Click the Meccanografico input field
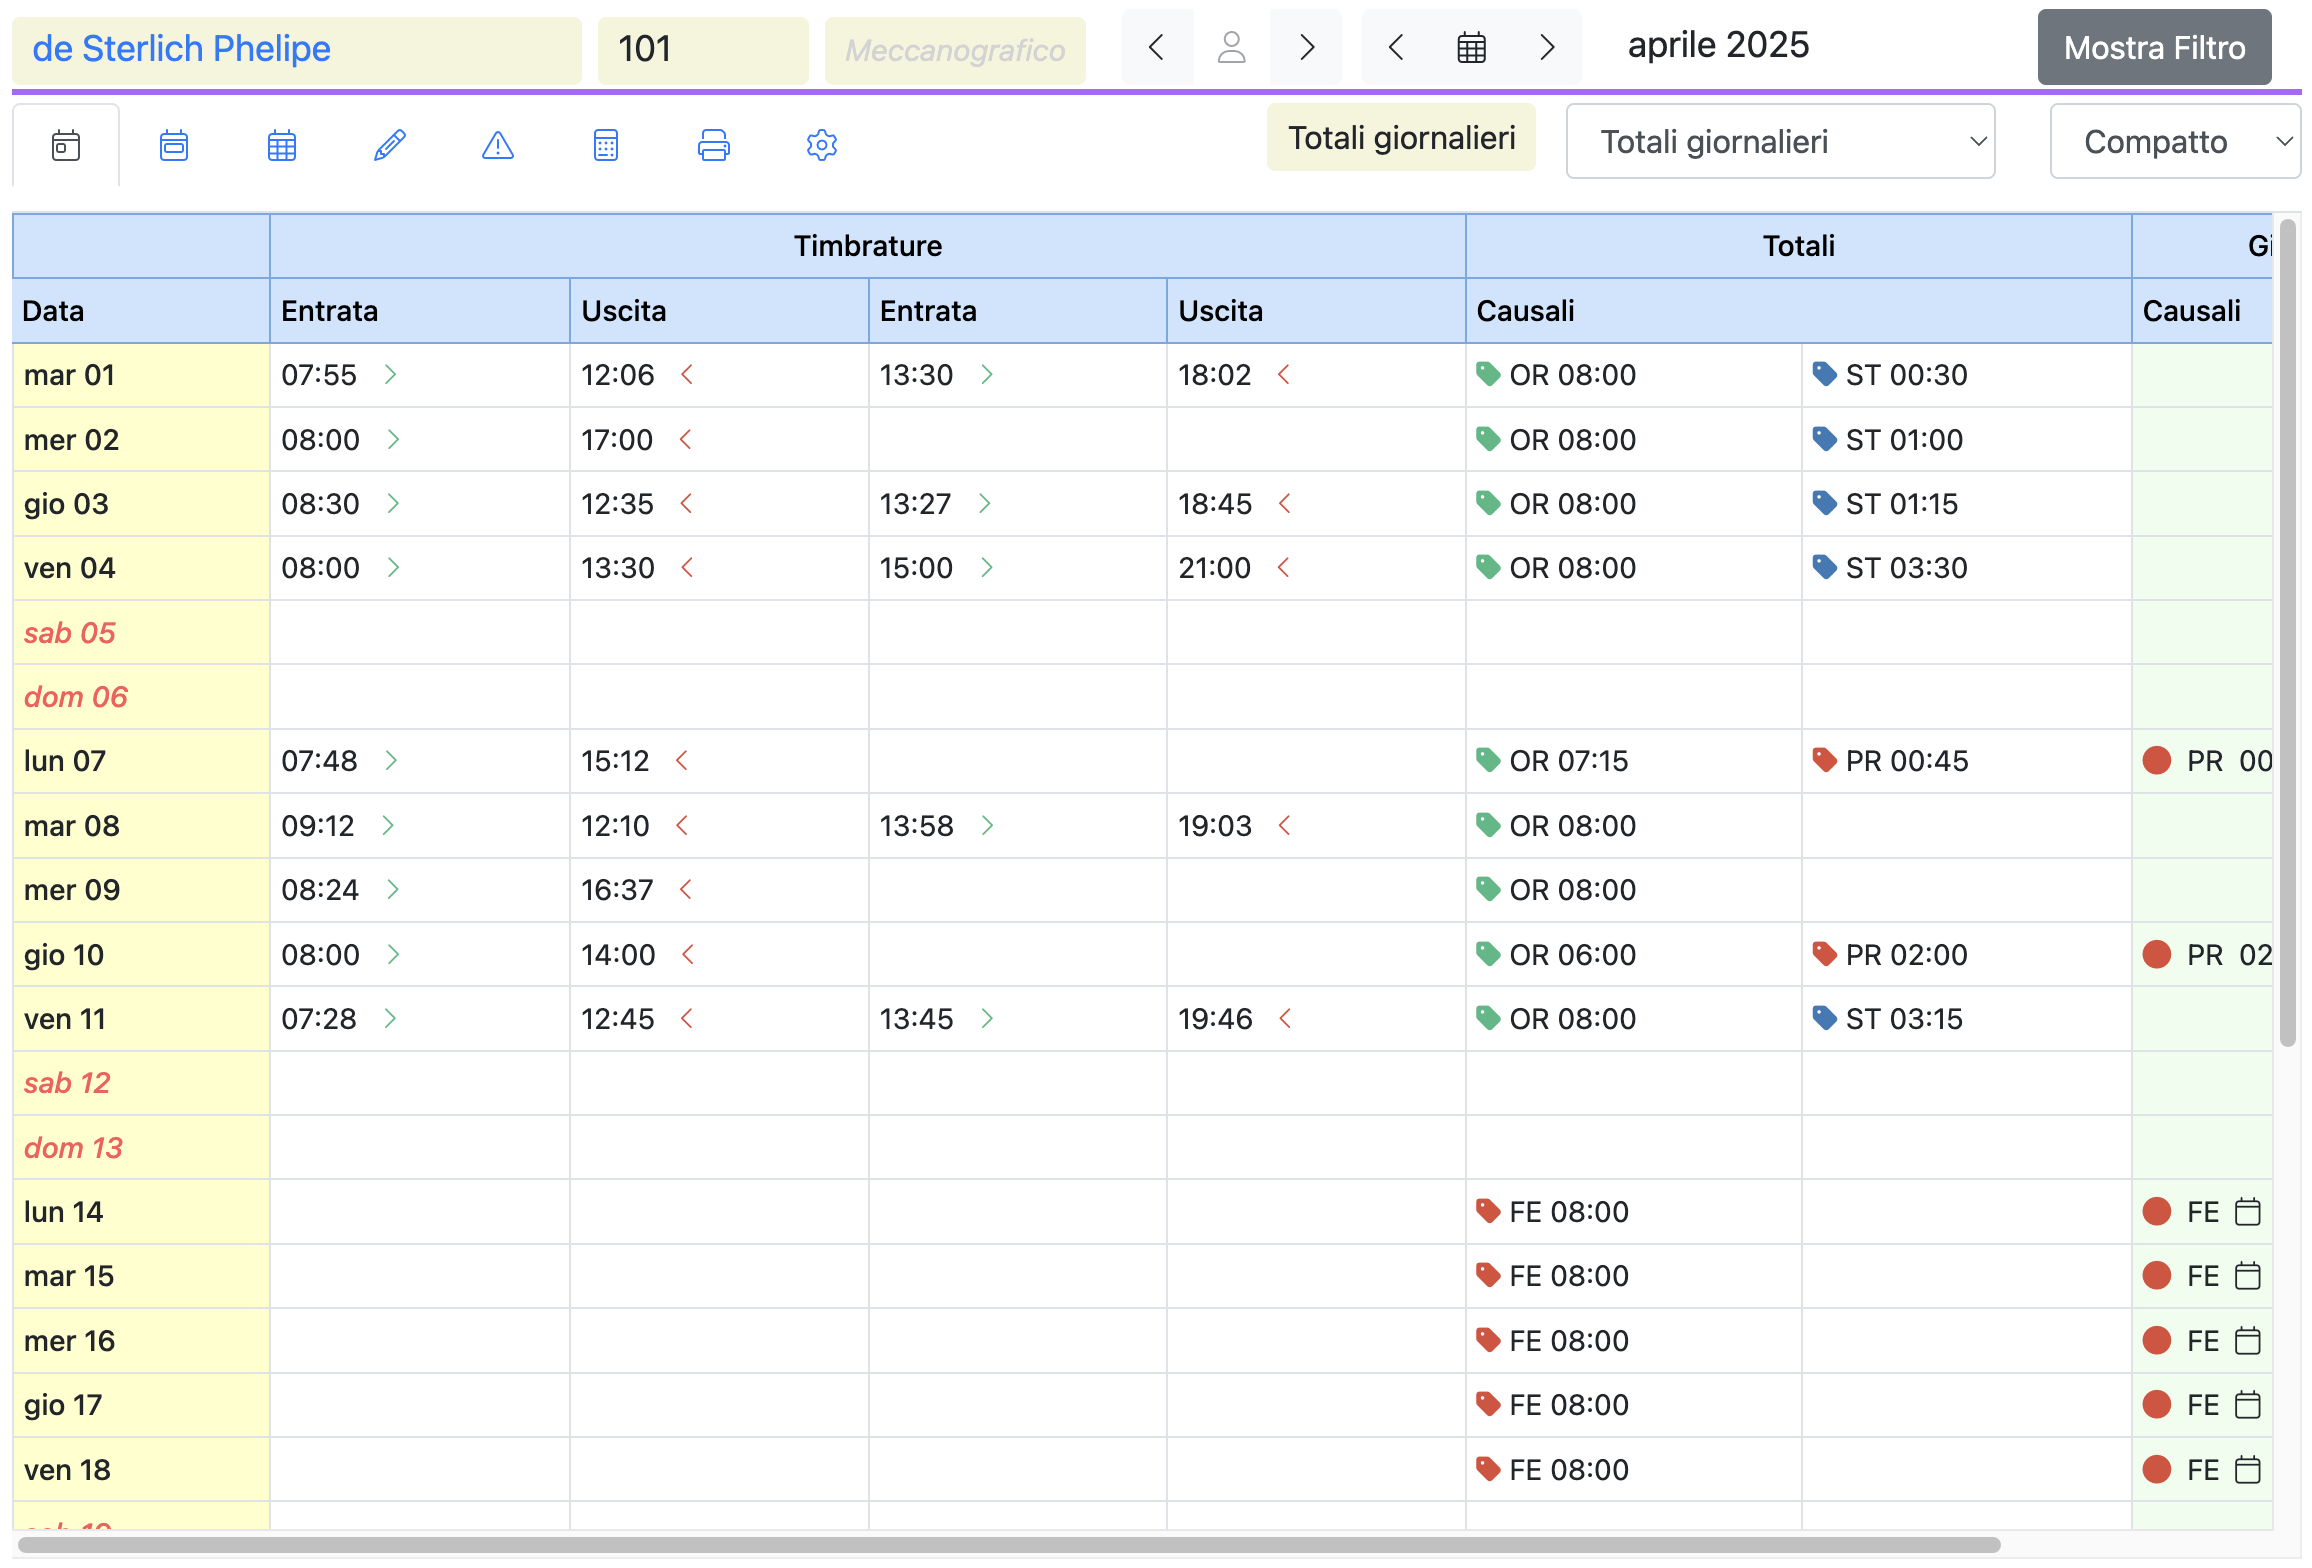The width and height of the screenshot is (2312, 1568). (955, 49)
